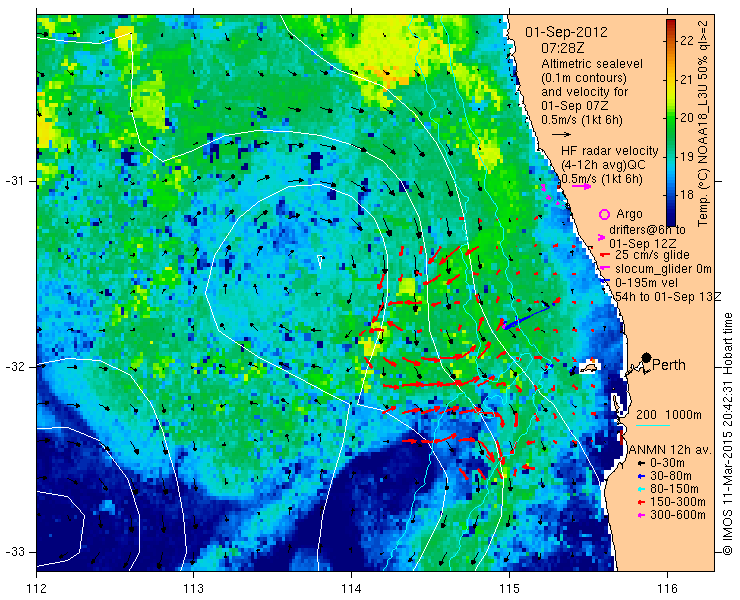The height and width of the screenshot is (600, 740).
Task: Click the 114 longitude axis label
Action: (x=351, y=589)
